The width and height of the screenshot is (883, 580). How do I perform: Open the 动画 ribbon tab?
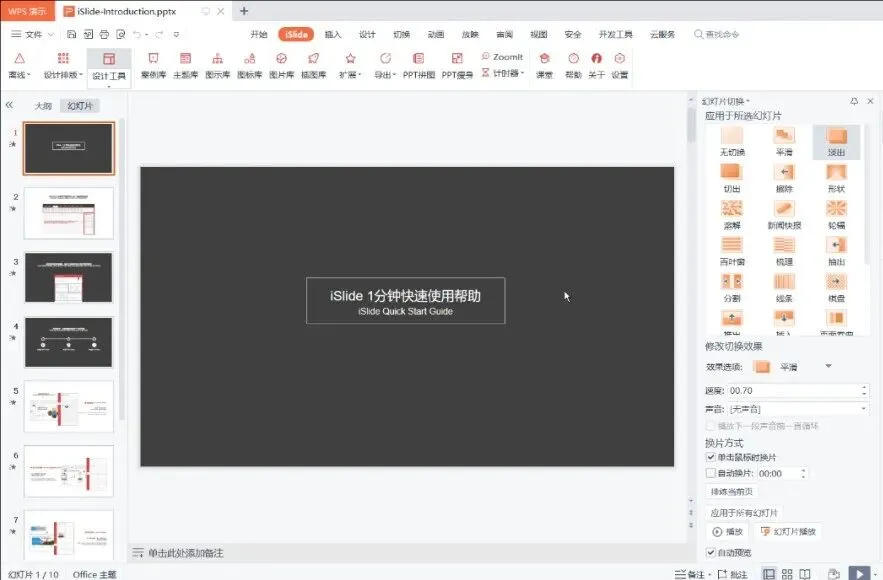[436, 34]
